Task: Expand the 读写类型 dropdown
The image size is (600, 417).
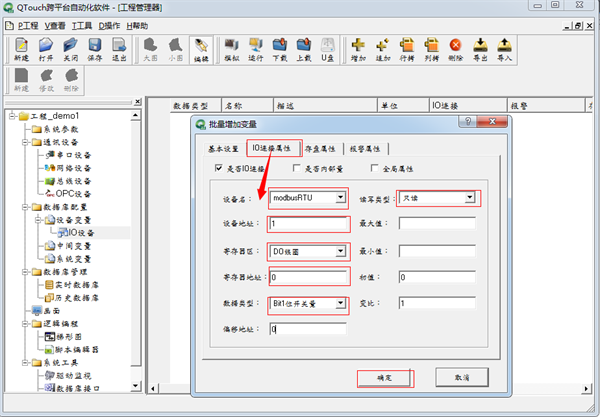Action: tap(470, 198)
